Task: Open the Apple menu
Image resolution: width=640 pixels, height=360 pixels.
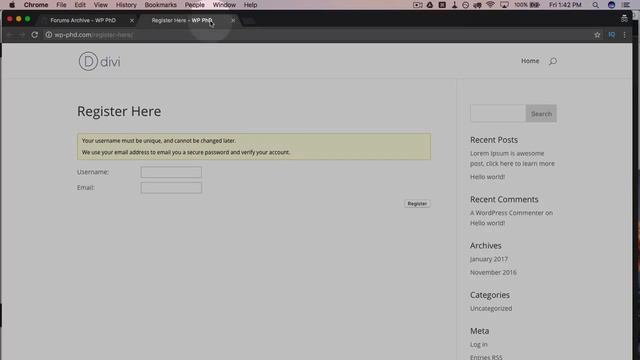Action: (12, 5)
